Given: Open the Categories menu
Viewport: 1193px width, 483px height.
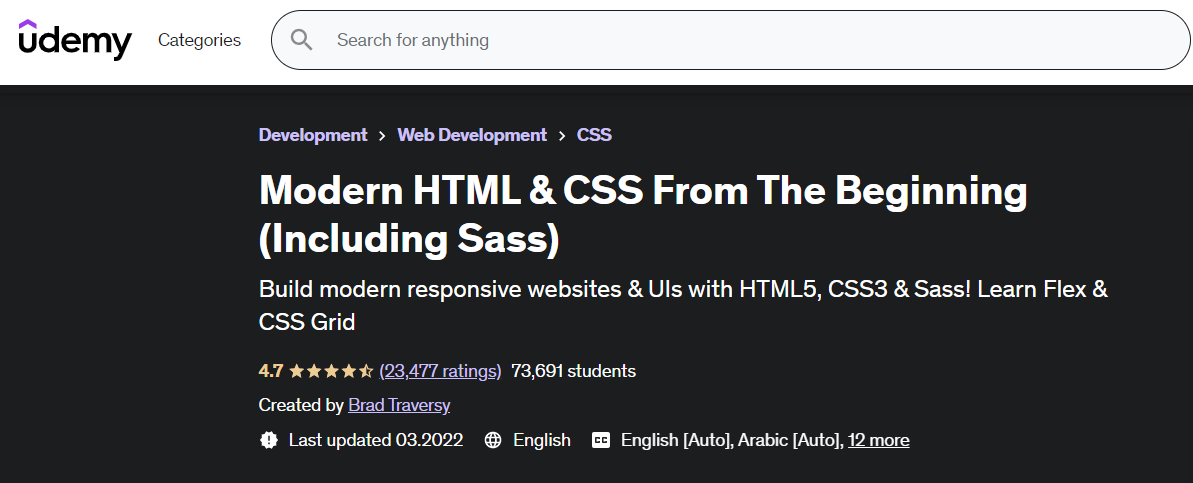Looking at the screenshot, I should 199,40.
